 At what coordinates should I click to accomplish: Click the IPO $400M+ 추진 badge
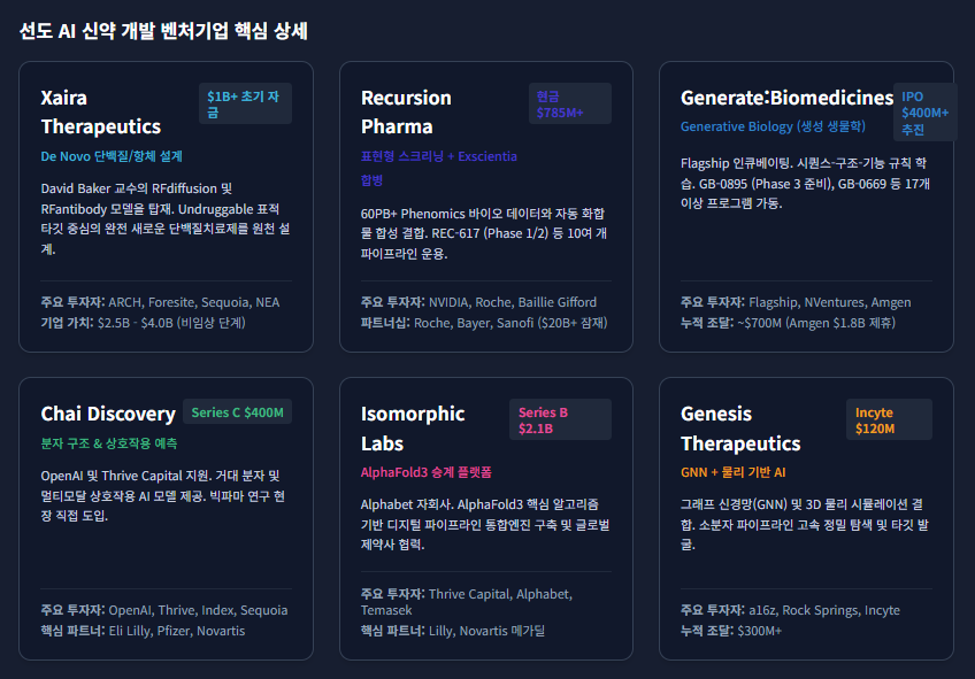pos(925,113)
